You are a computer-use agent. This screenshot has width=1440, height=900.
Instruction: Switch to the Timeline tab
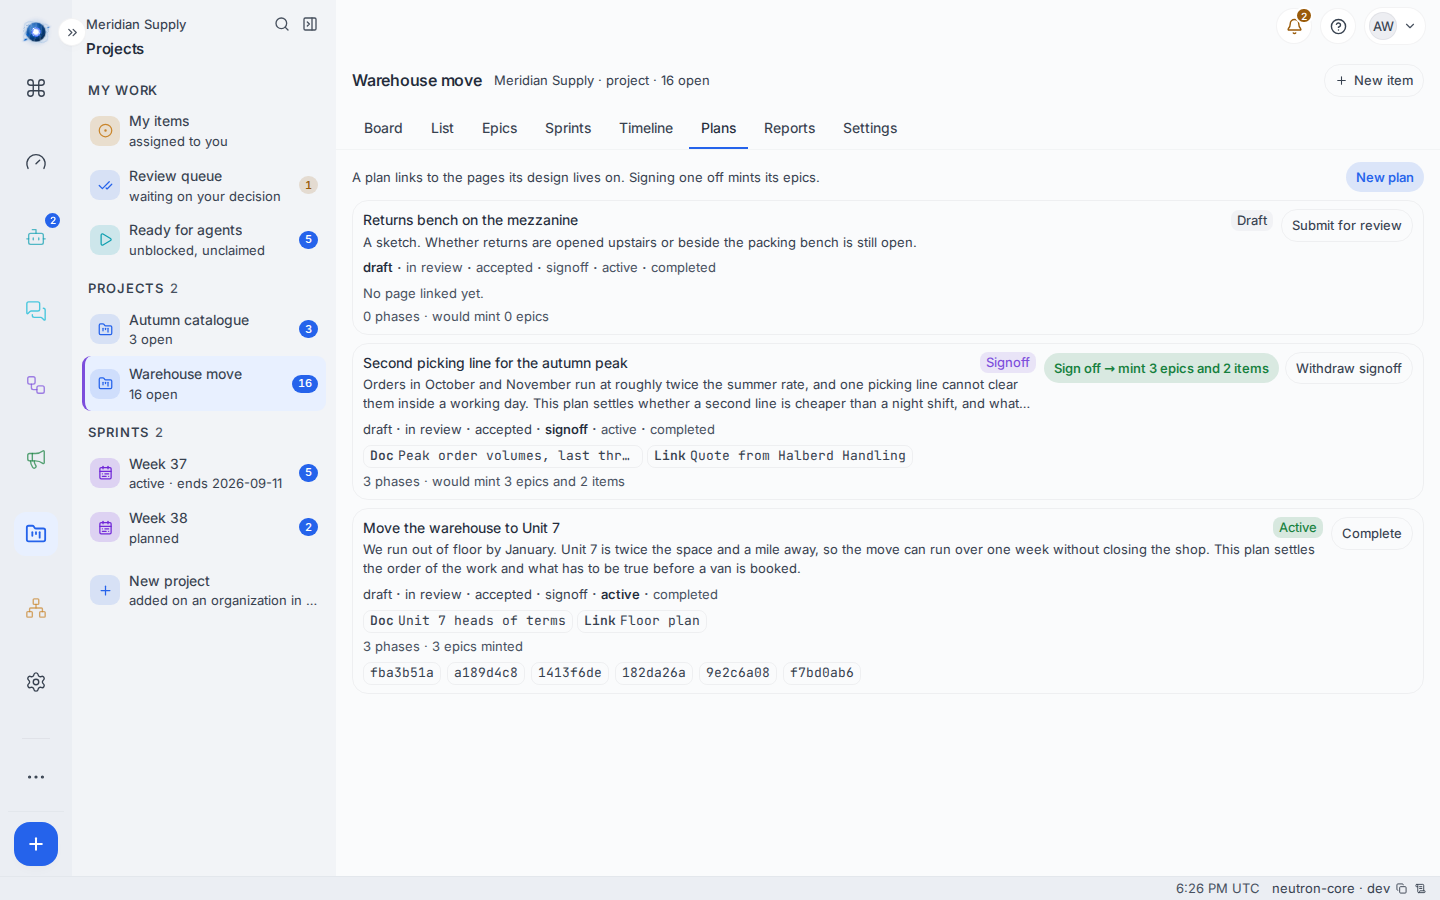(646, 128)
